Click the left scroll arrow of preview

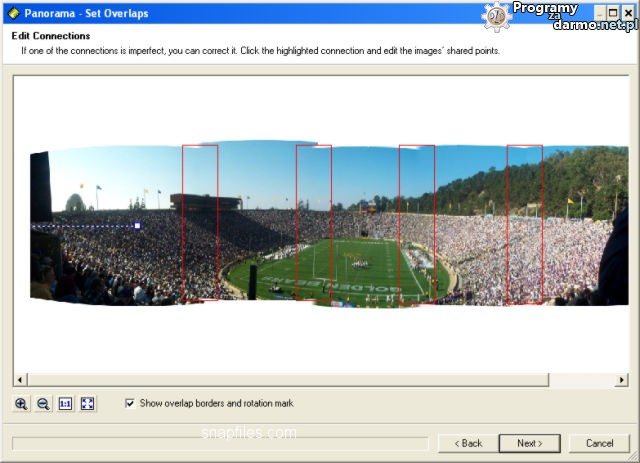[18, 380]
